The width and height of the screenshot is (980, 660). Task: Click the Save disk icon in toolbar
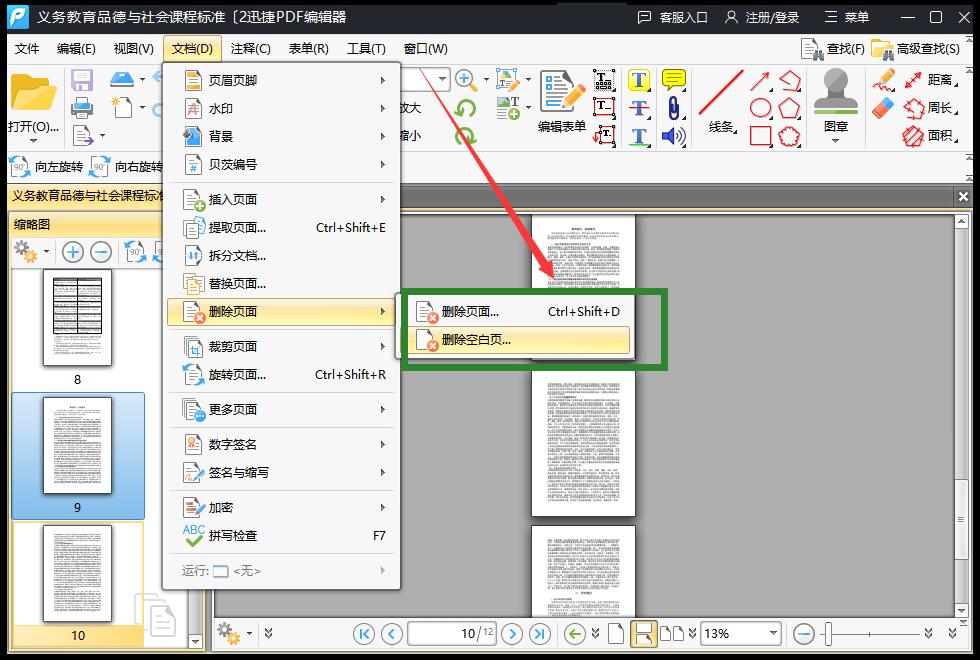point(82,80)
